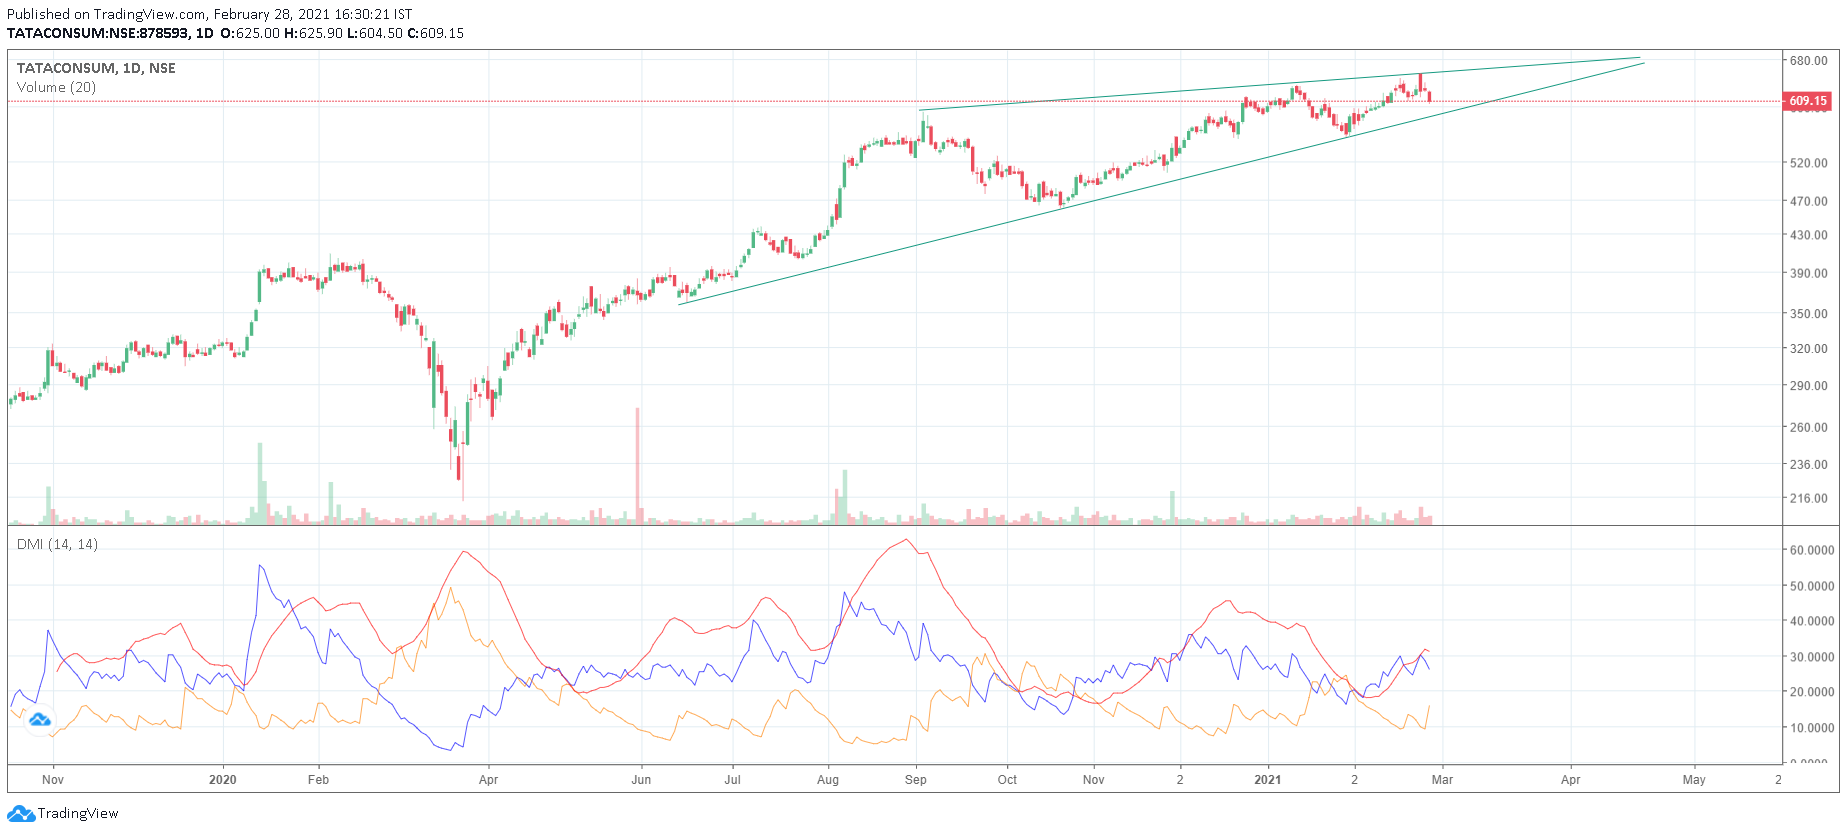
Task: Click the 2021 label on time axis
Action: tap(1267, 780)
